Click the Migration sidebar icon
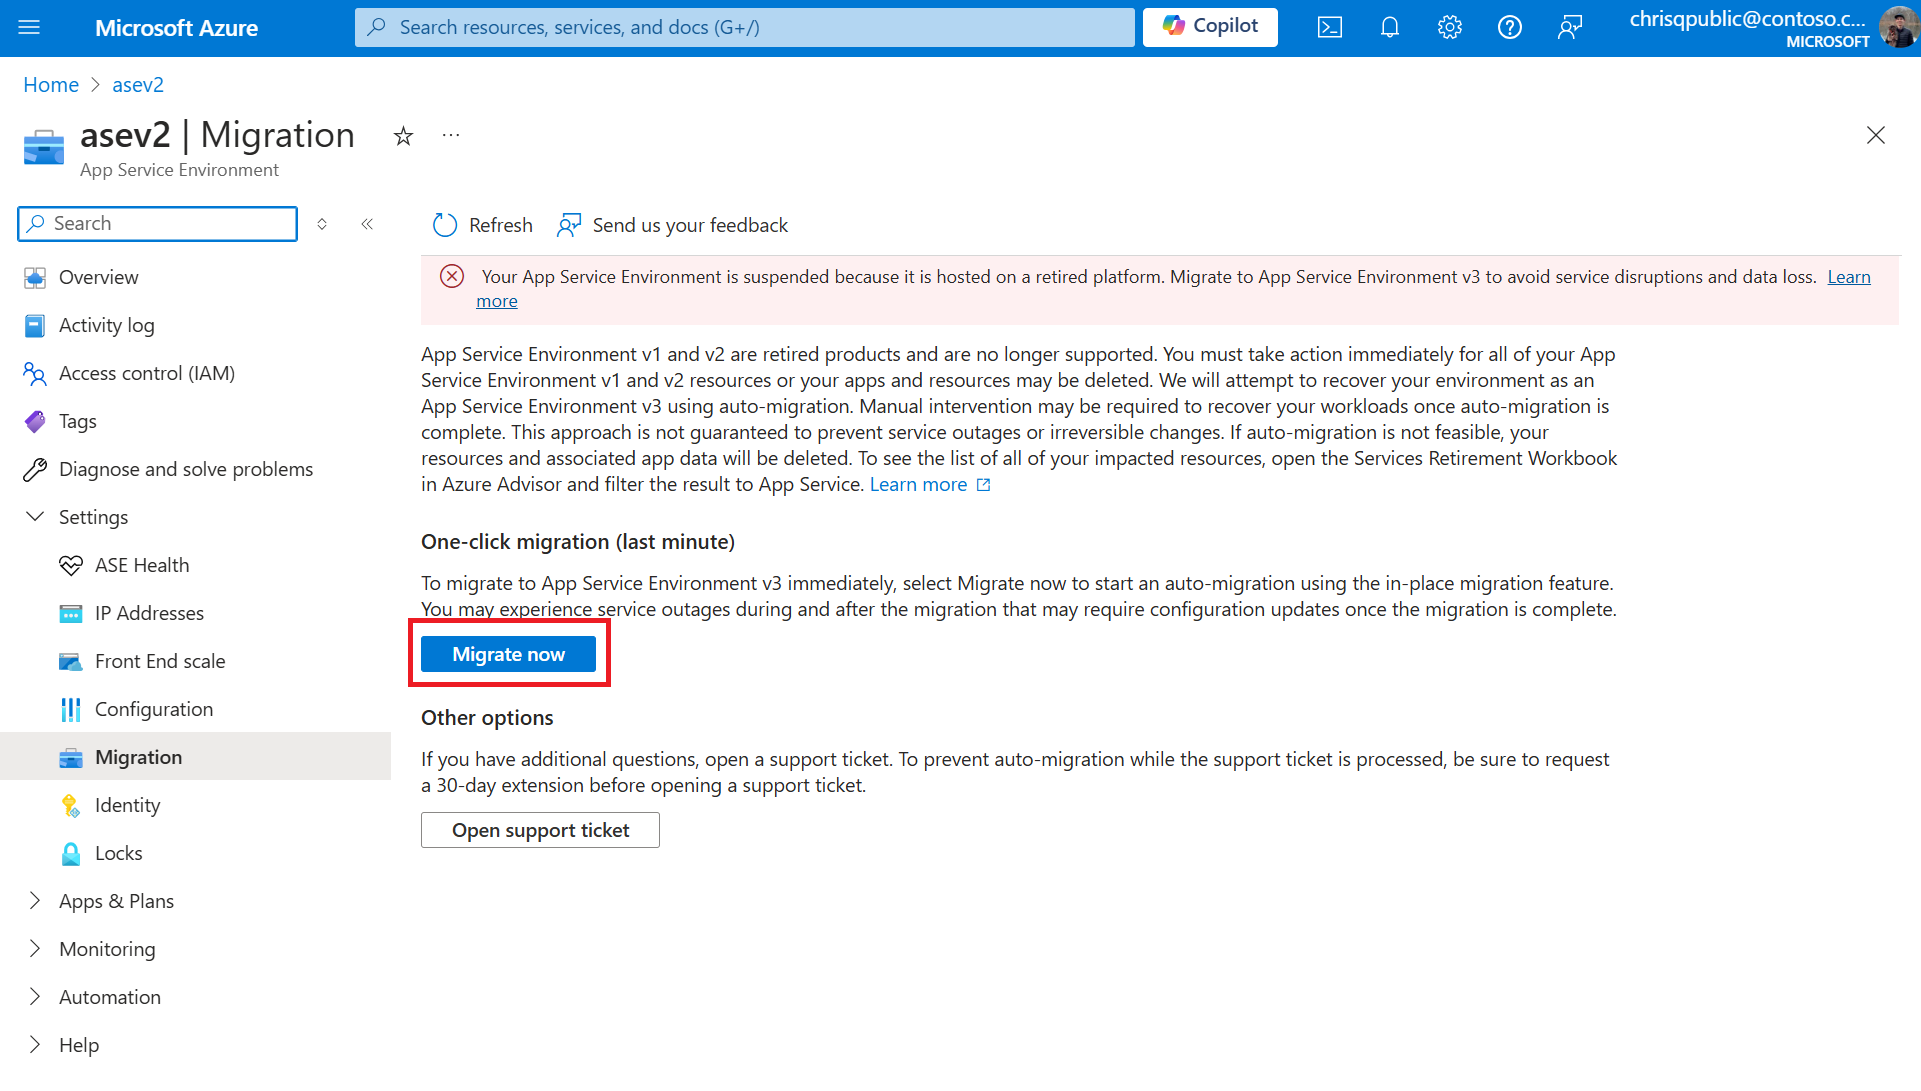 click(x=70, y=756)
